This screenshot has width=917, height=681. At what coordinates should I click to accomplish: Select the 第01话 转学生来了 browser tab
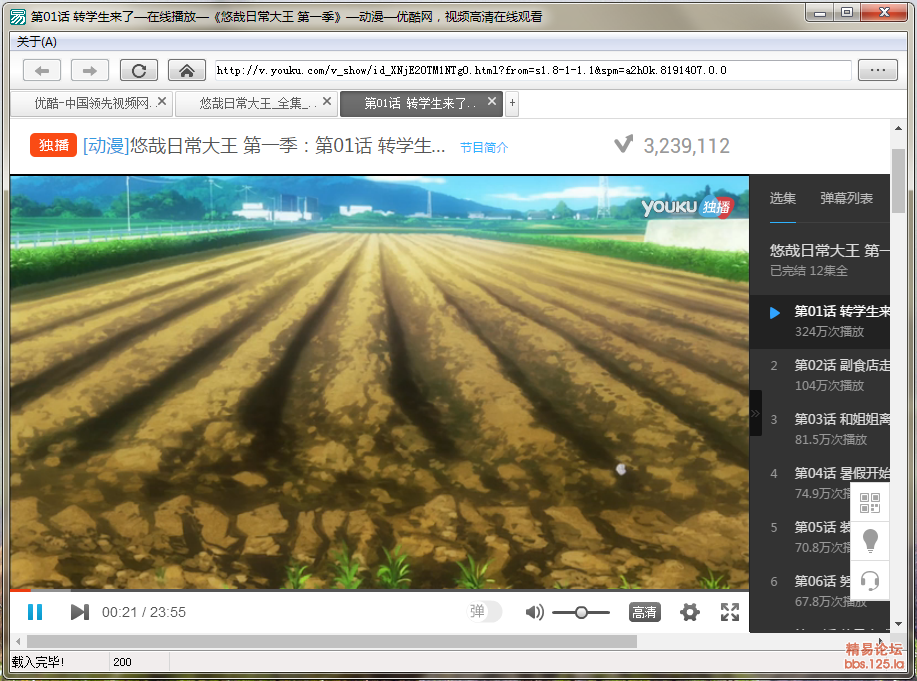click(x=421, y=104)
